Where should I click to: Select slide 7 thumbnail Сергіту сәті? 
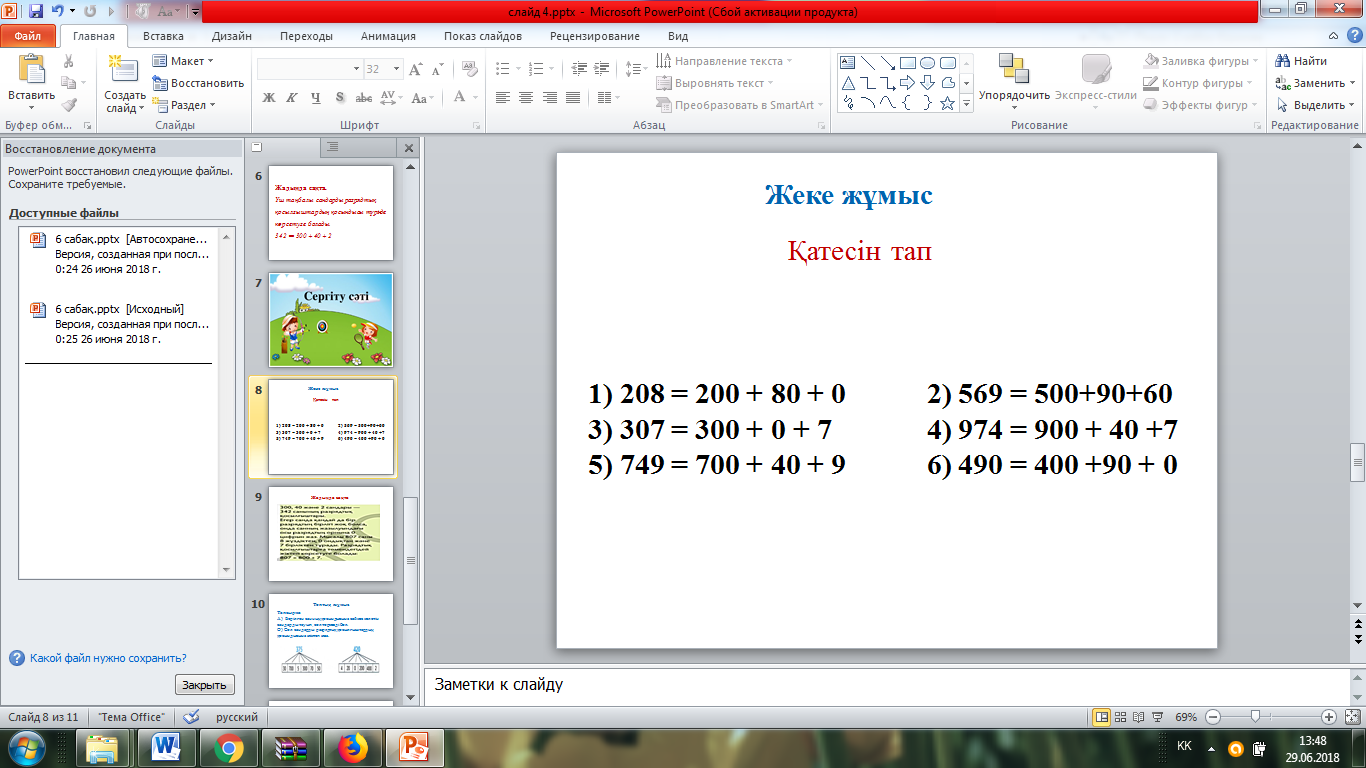[x=331, y=319]
